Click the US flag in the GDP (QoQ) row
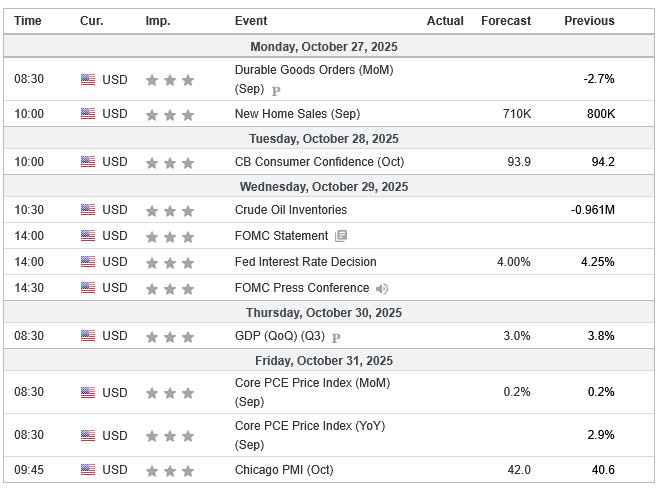This screenshot has width=665, height=493. pyautogui.click(x=88, y=336)
